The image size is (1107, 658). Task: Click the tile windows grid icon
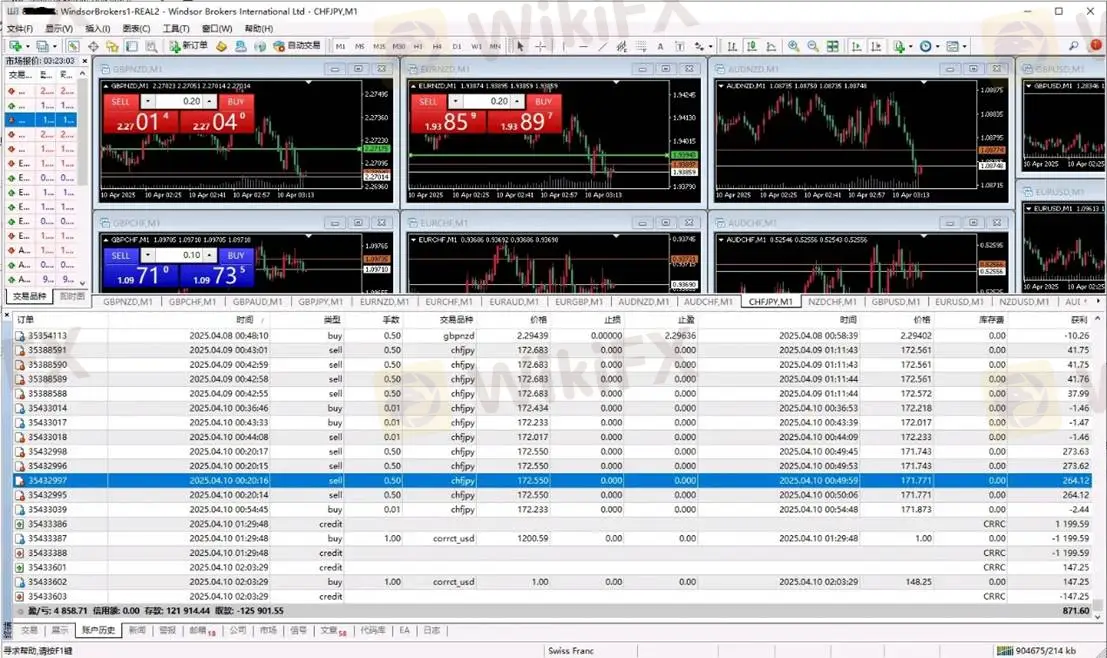(832, 46)
